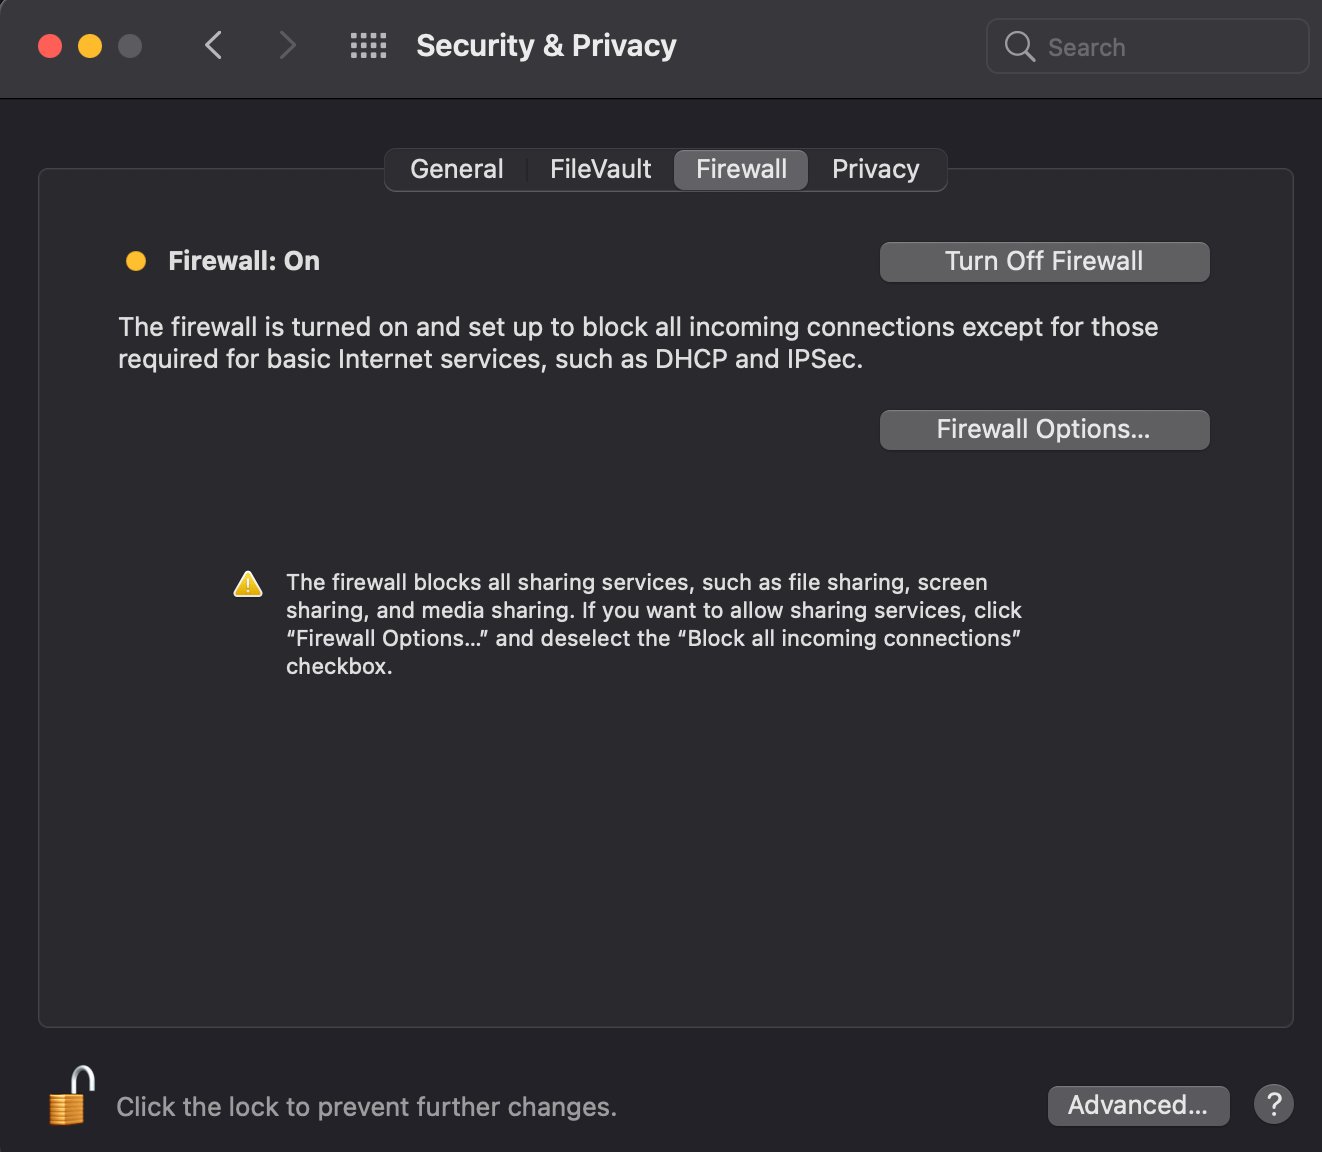This screenshot has width=1322, height=1152.
Task: Open Firewall Options
Action: (1043, 429)
